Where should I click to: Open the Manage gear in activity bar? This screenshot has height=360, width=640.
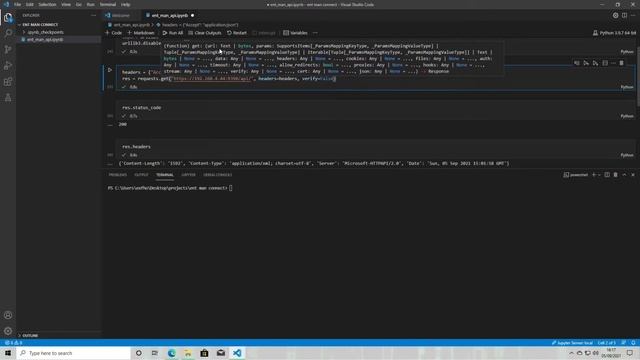(x=8, y=331)
